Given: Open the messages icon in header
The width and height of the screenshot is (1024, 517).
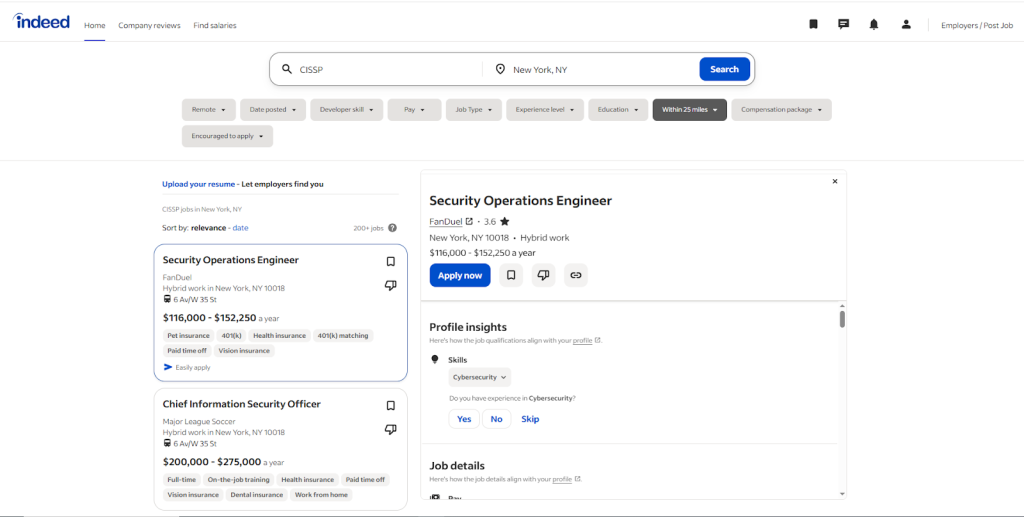Looking at the screenshot, I should (843, 24).
